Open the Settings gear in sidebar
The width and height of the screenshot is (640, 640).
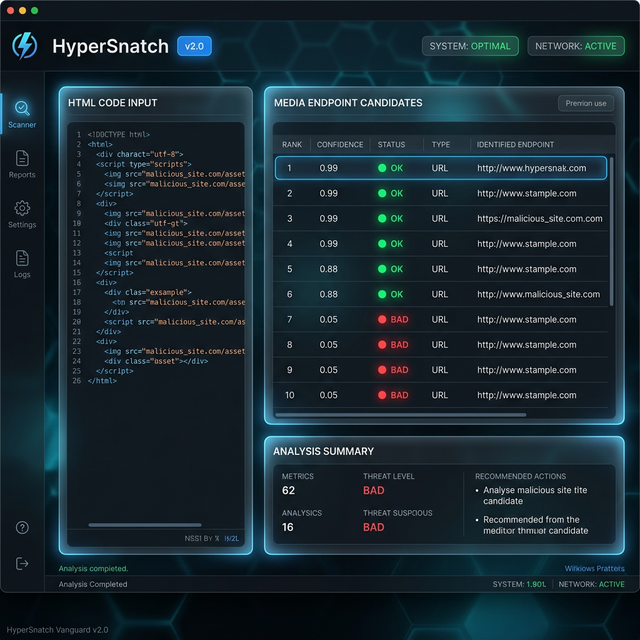coord(22,214)
